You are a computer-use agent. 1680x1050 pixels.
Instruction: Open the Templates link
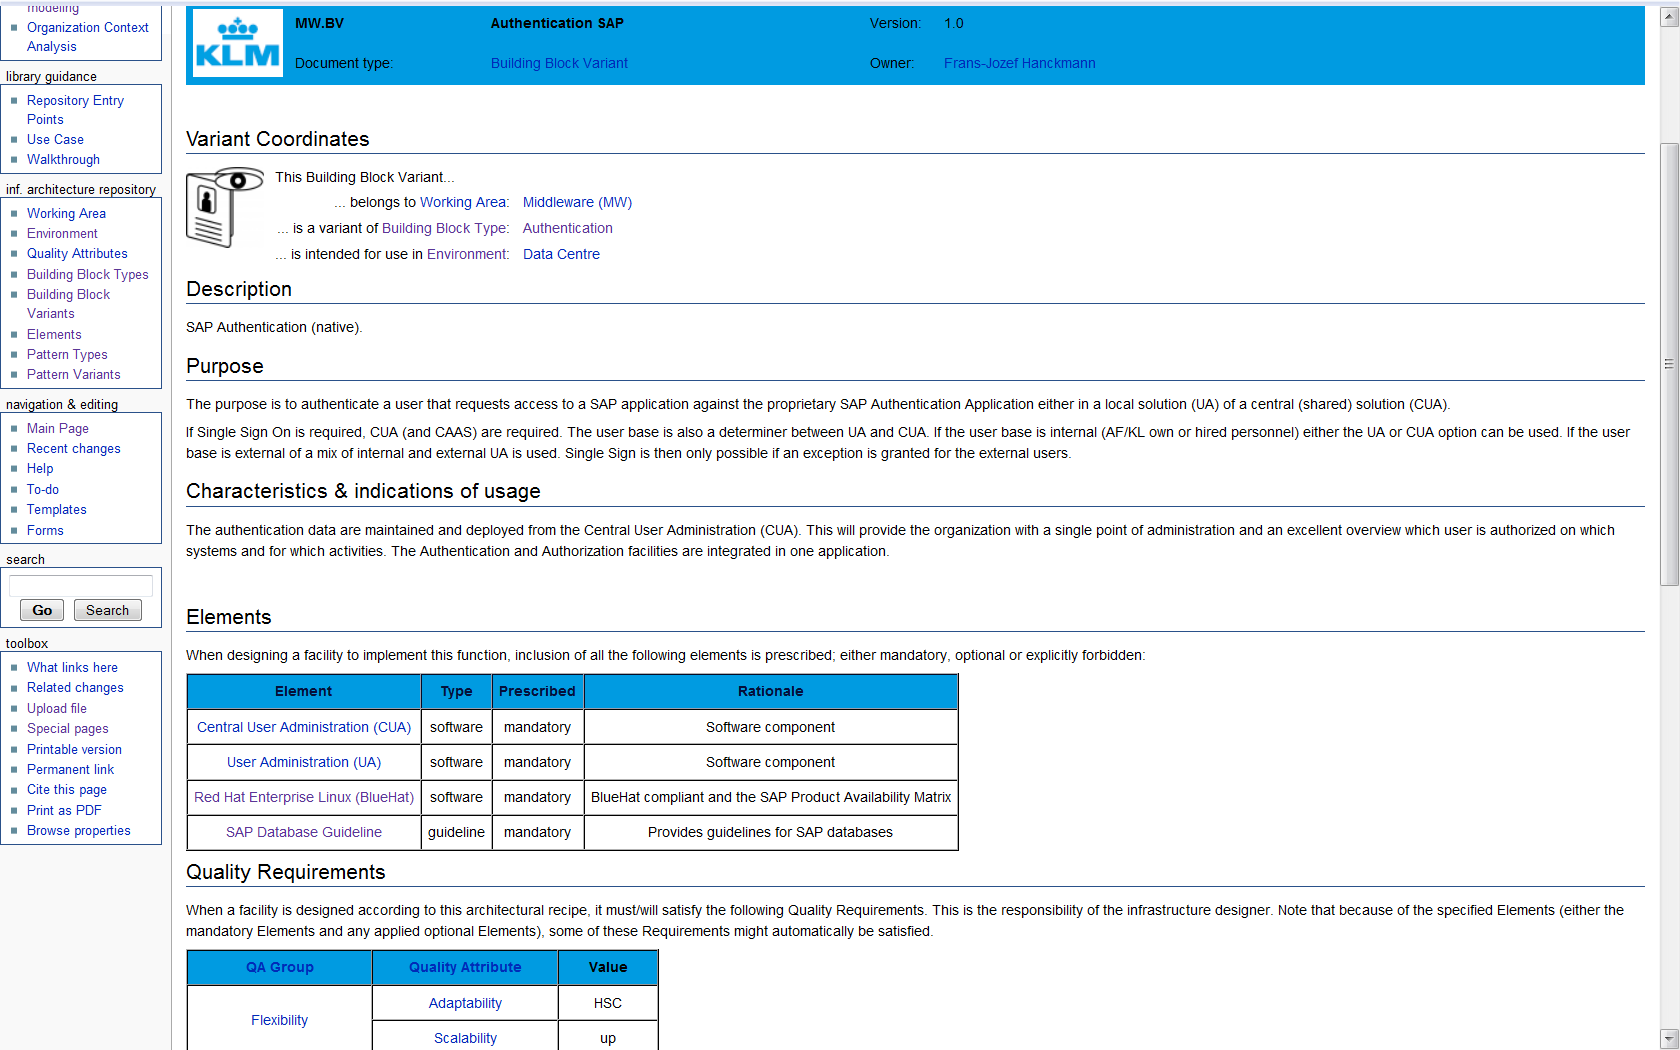(56, 510)
